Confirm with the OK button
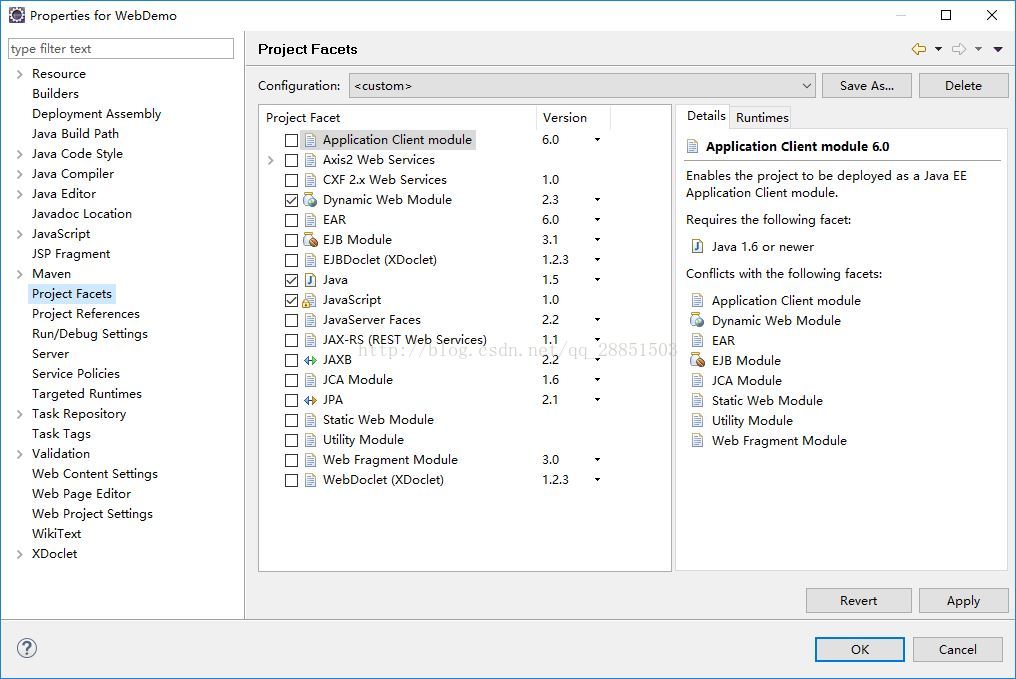The image size is (1016, 679). [x=860, y=649]
